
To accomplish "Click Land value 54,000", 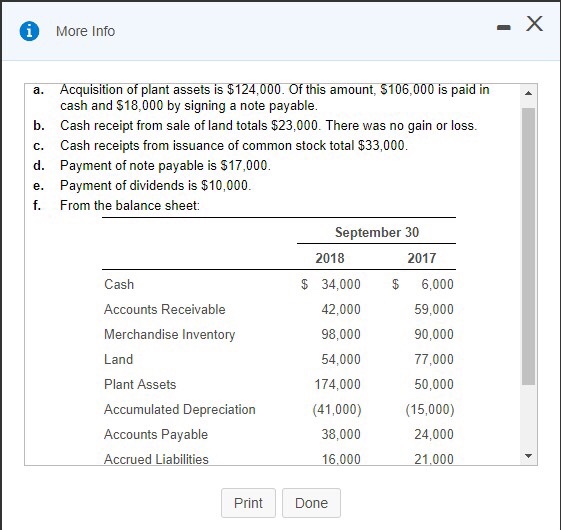I will (x=341, y=359).
